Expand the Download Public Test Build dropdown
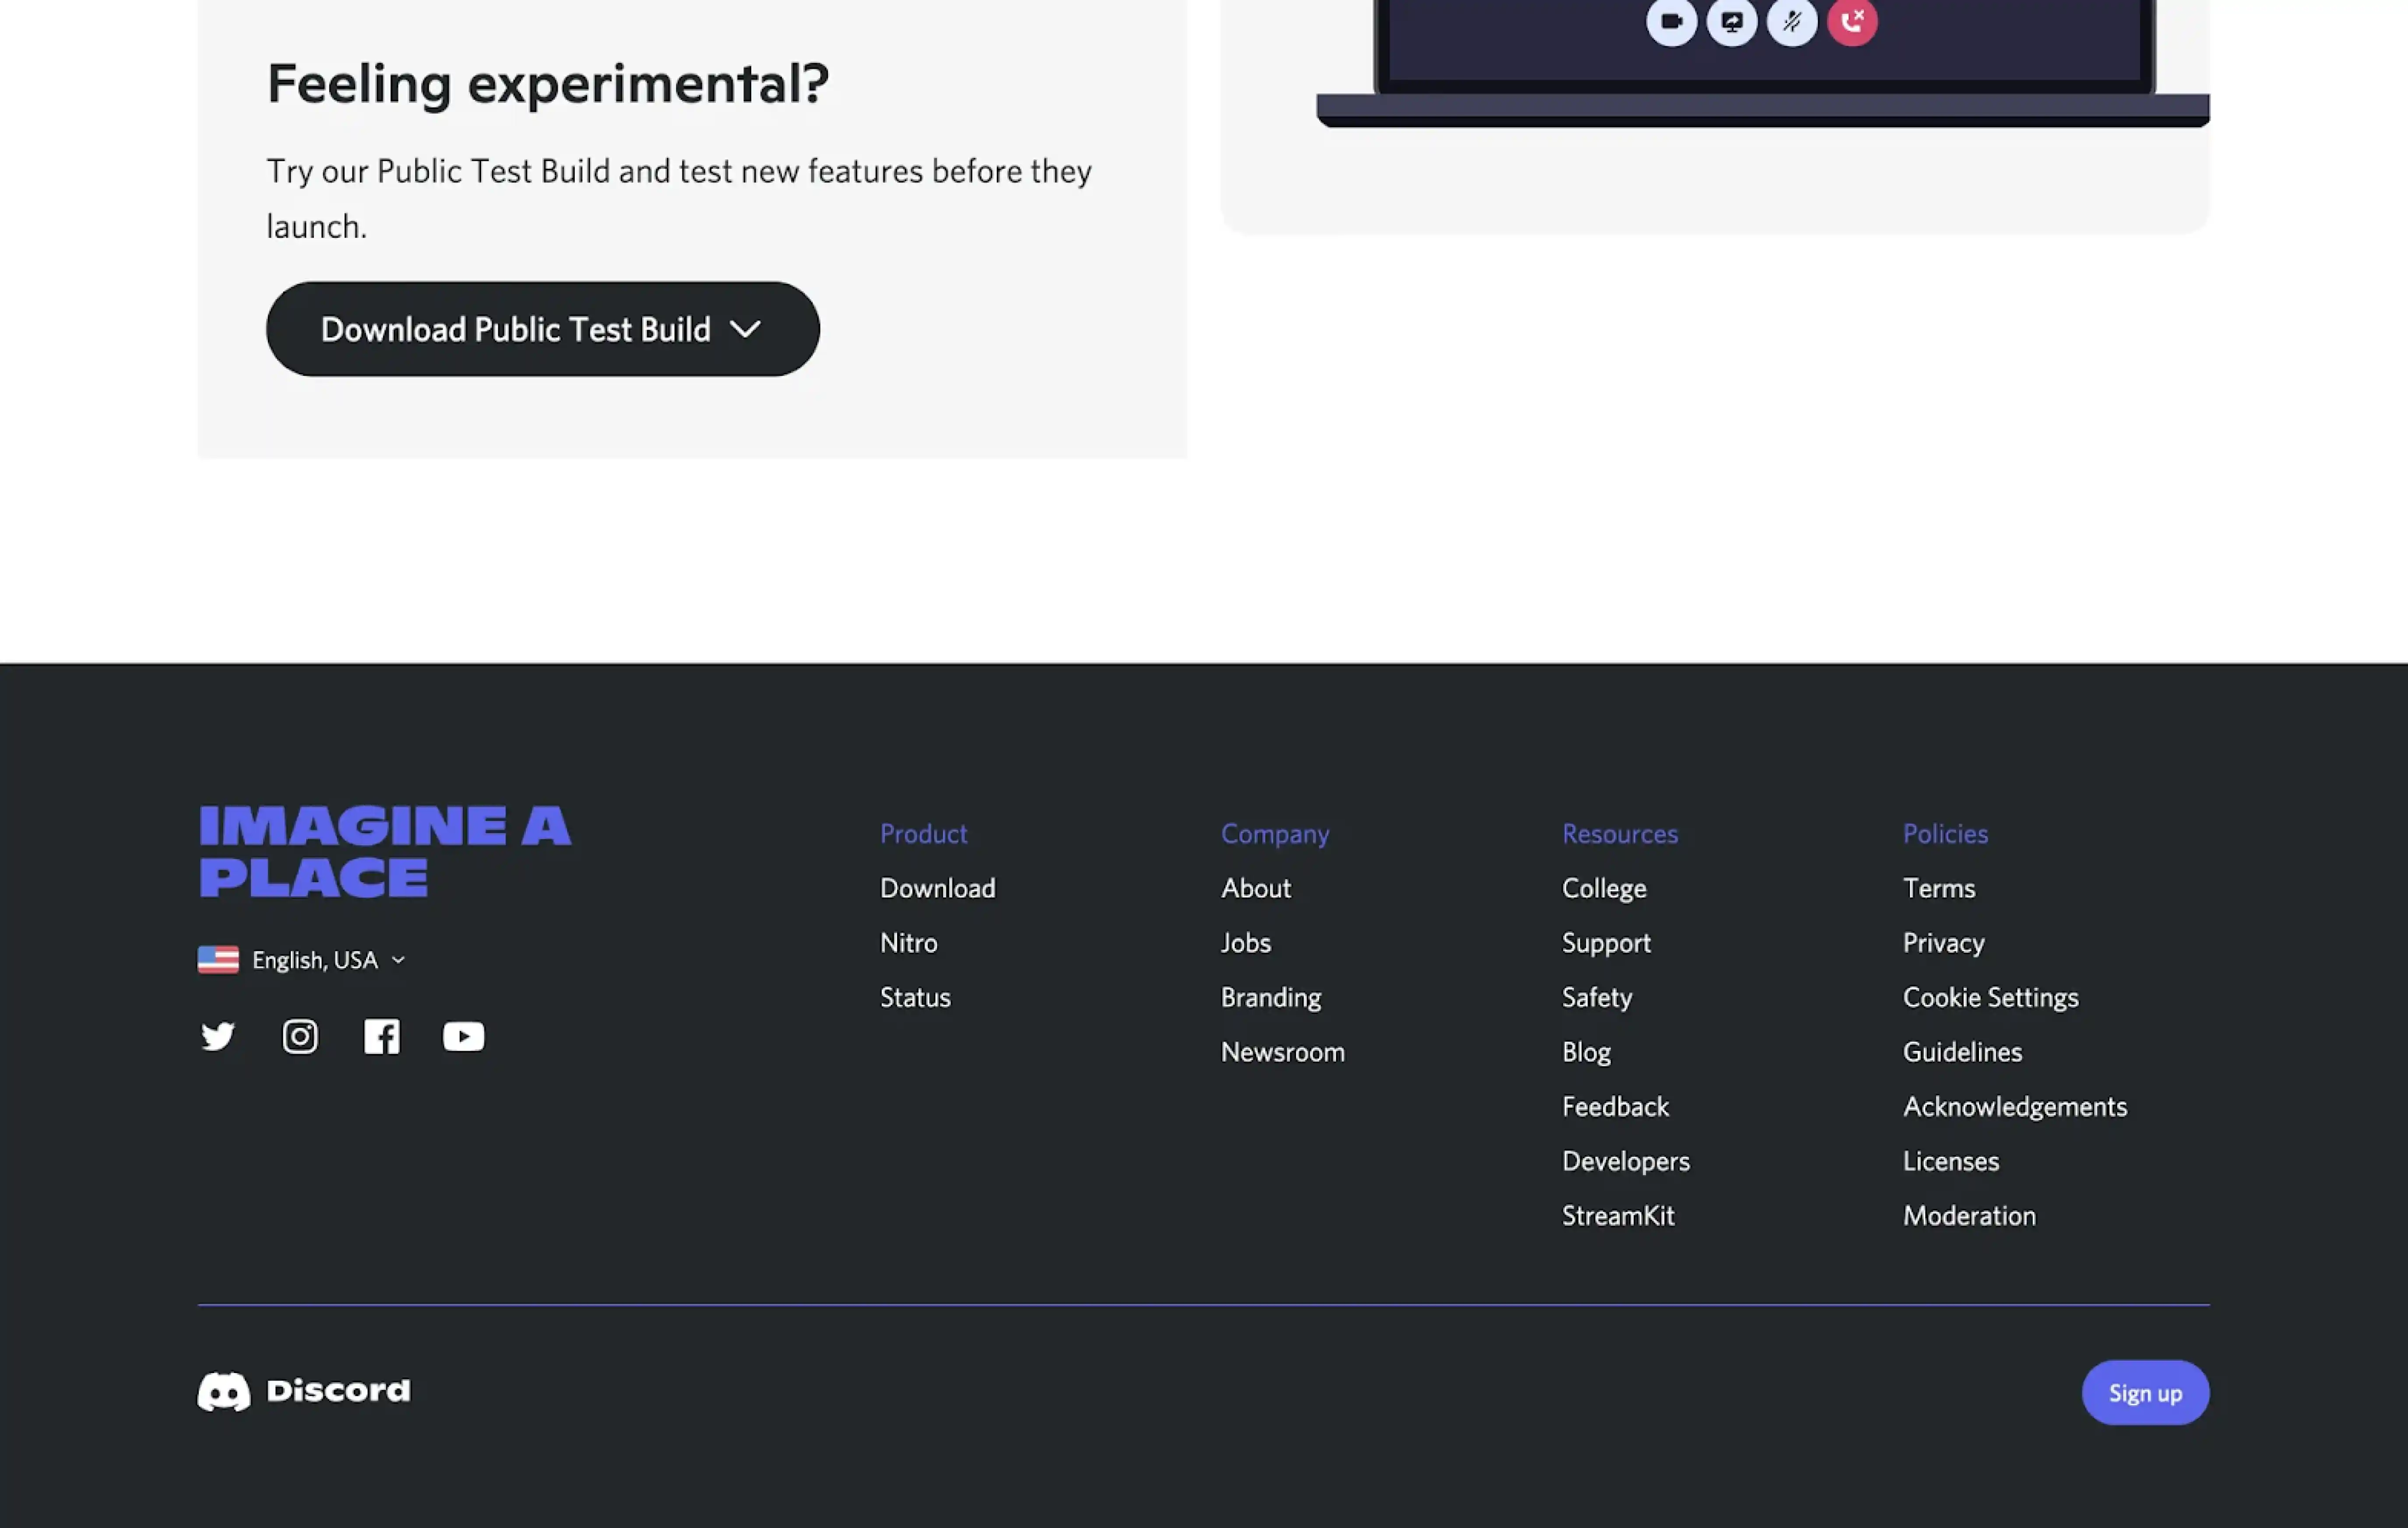 (541, 329)
